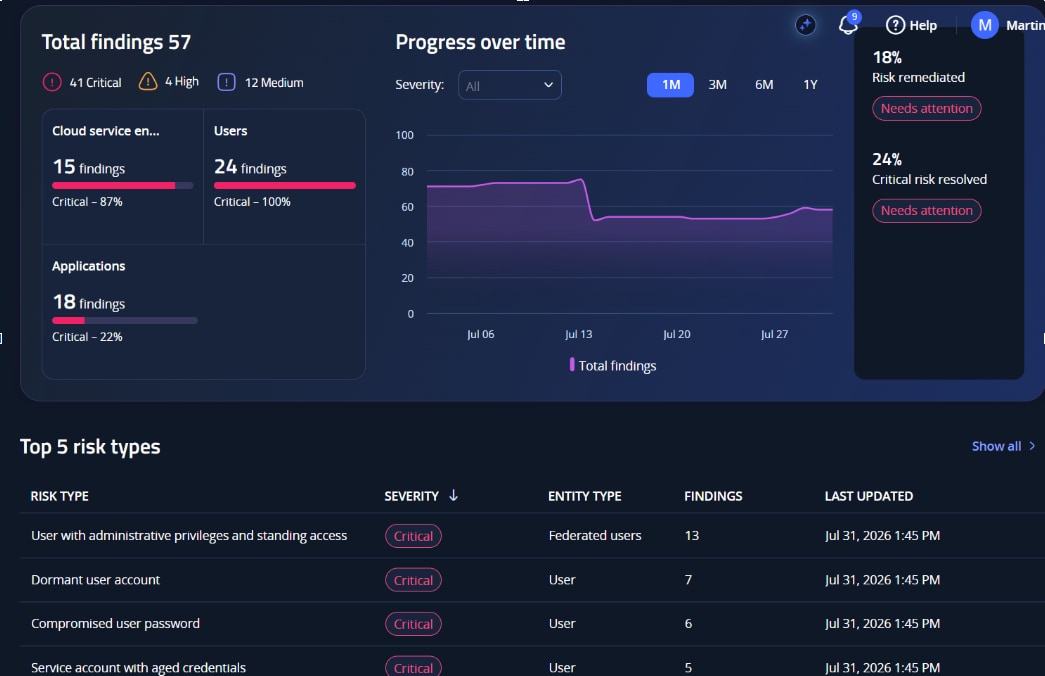Select the 1M time range
This screenshot has height=676, width=1045.
[670, 85]
